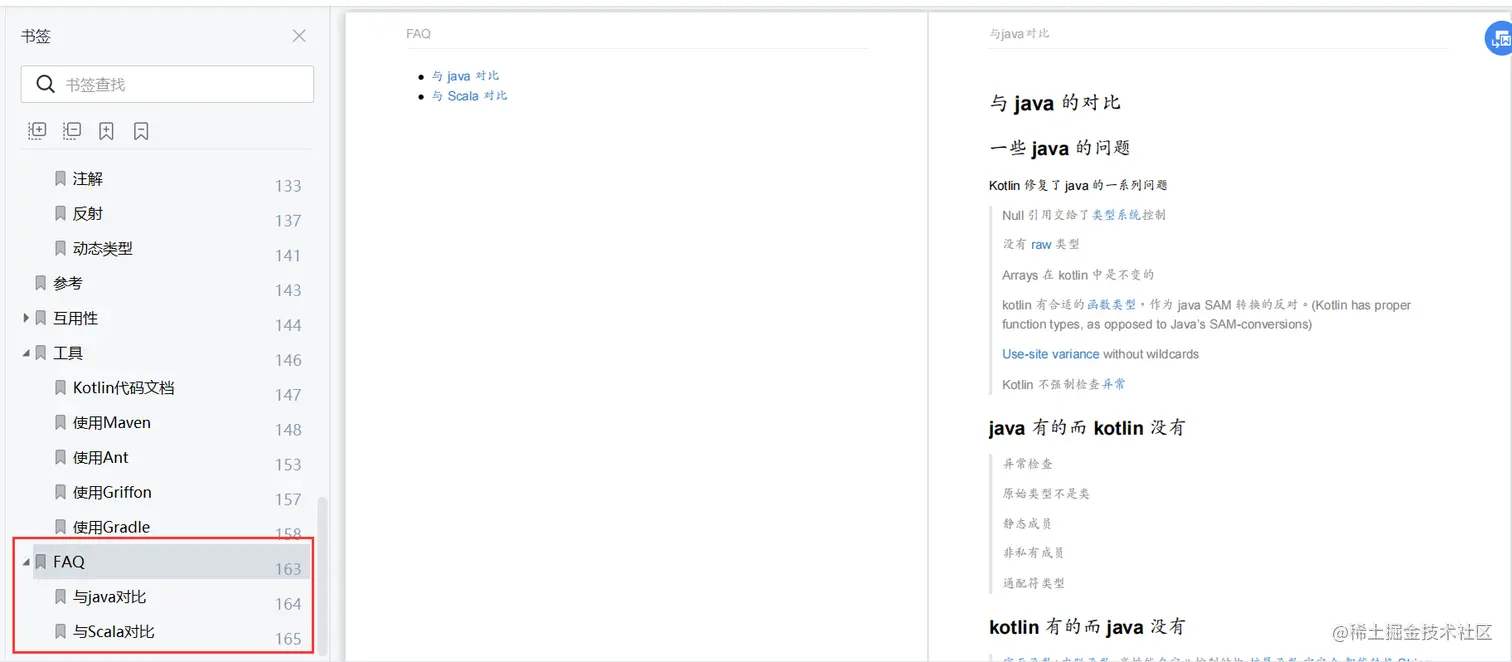Select the 工具 bookmark
The height and width of the screenshot is (662, 1512).
(x=68, y=353)
